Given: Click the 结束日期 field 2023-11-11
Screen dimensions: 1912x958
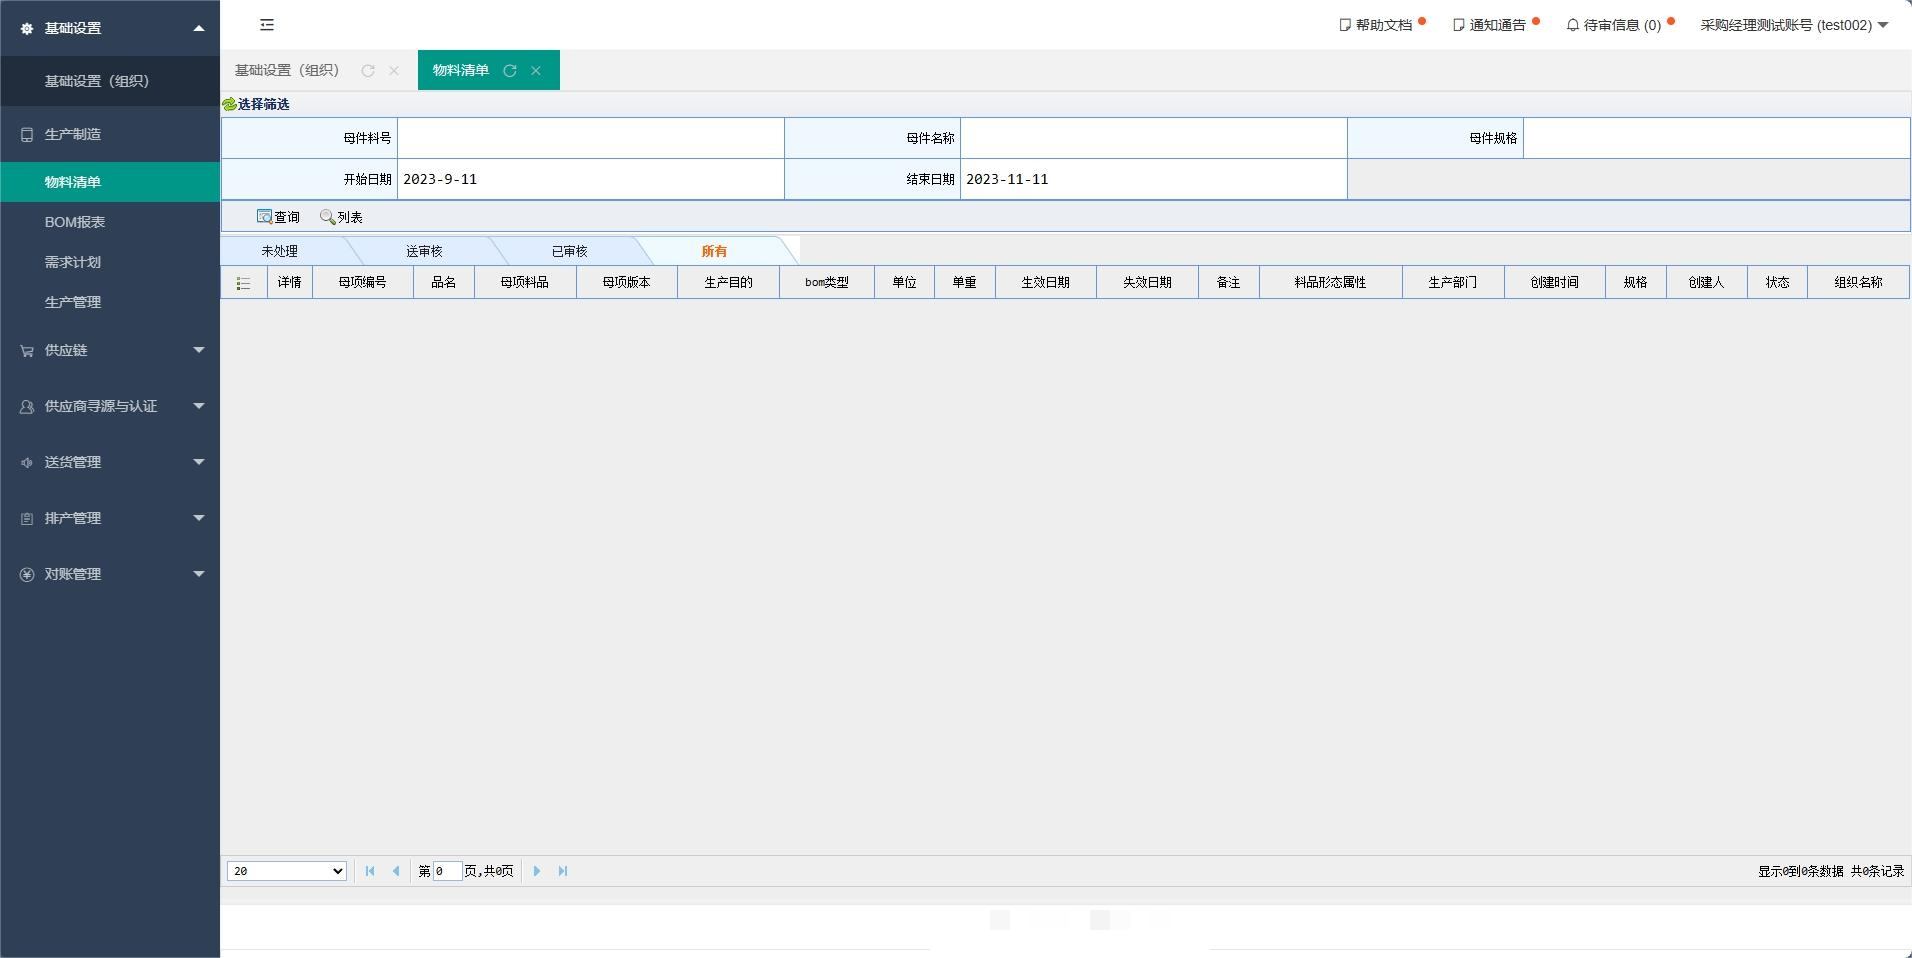Looking at the screenshot, I should [x=1154, y=179].
